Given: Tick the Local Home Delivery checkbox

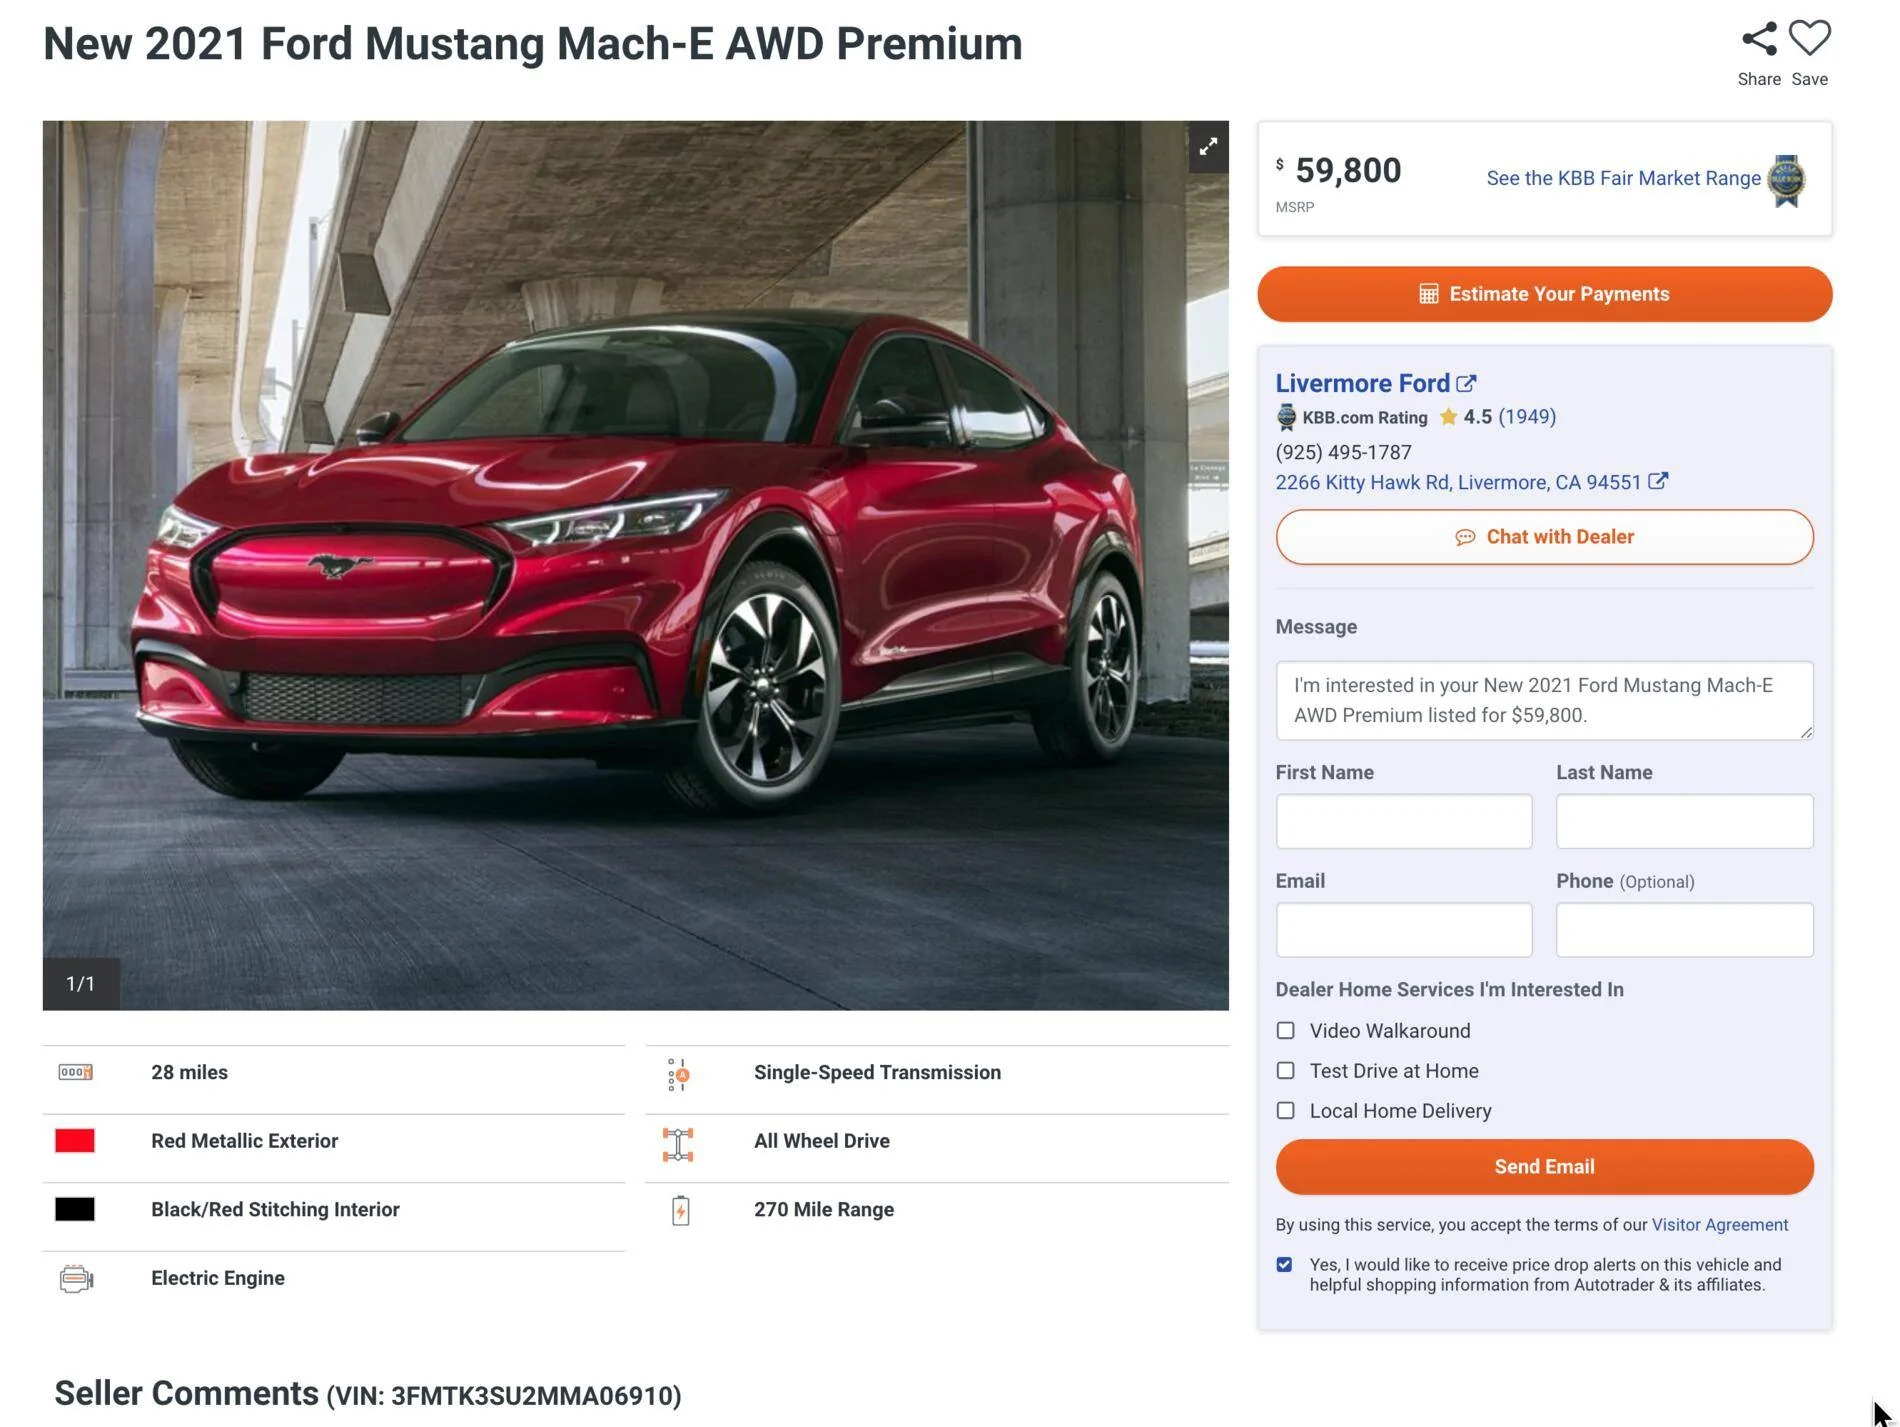Looking at the screenshot, I should [x=1286, y=1110].
